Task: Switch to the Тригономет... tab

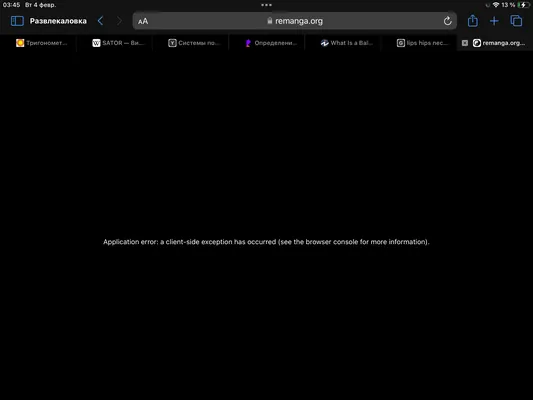Action: pyautogui.click(x=41, y=43)
